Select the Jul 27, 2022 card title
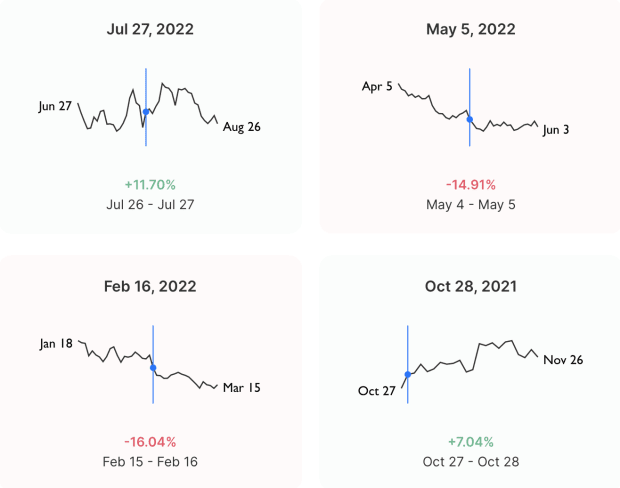Screen dimensions: 620x488 pos(150,29)
